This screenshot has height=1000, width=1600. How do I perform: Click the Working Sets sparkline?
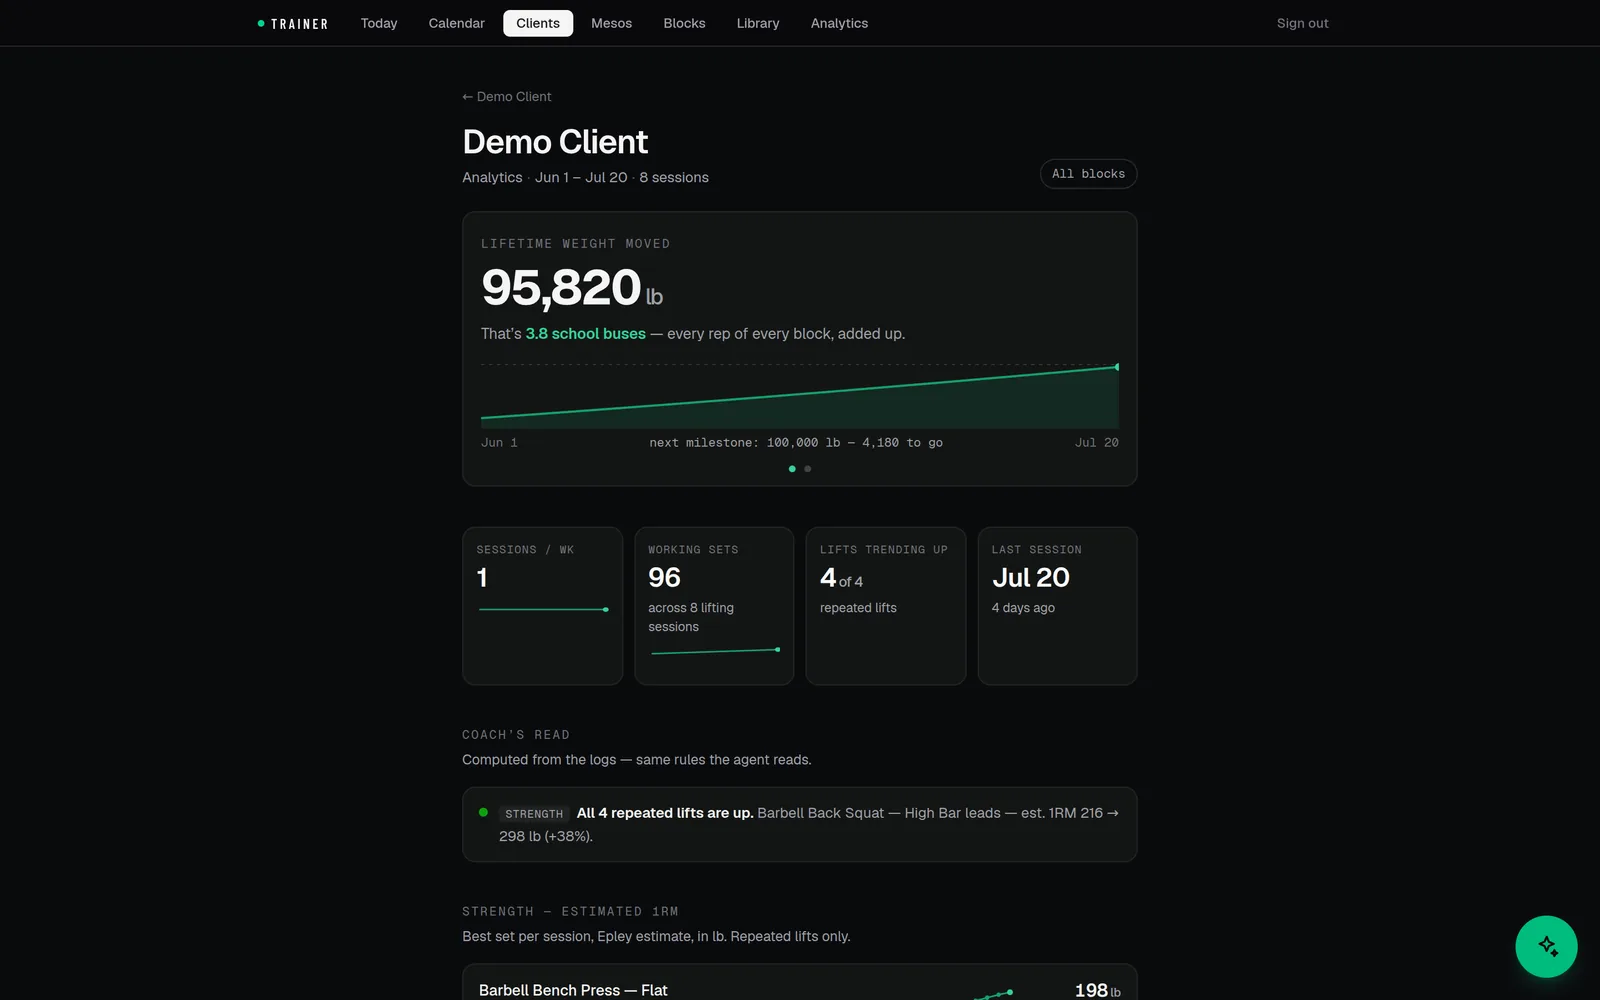714,651
